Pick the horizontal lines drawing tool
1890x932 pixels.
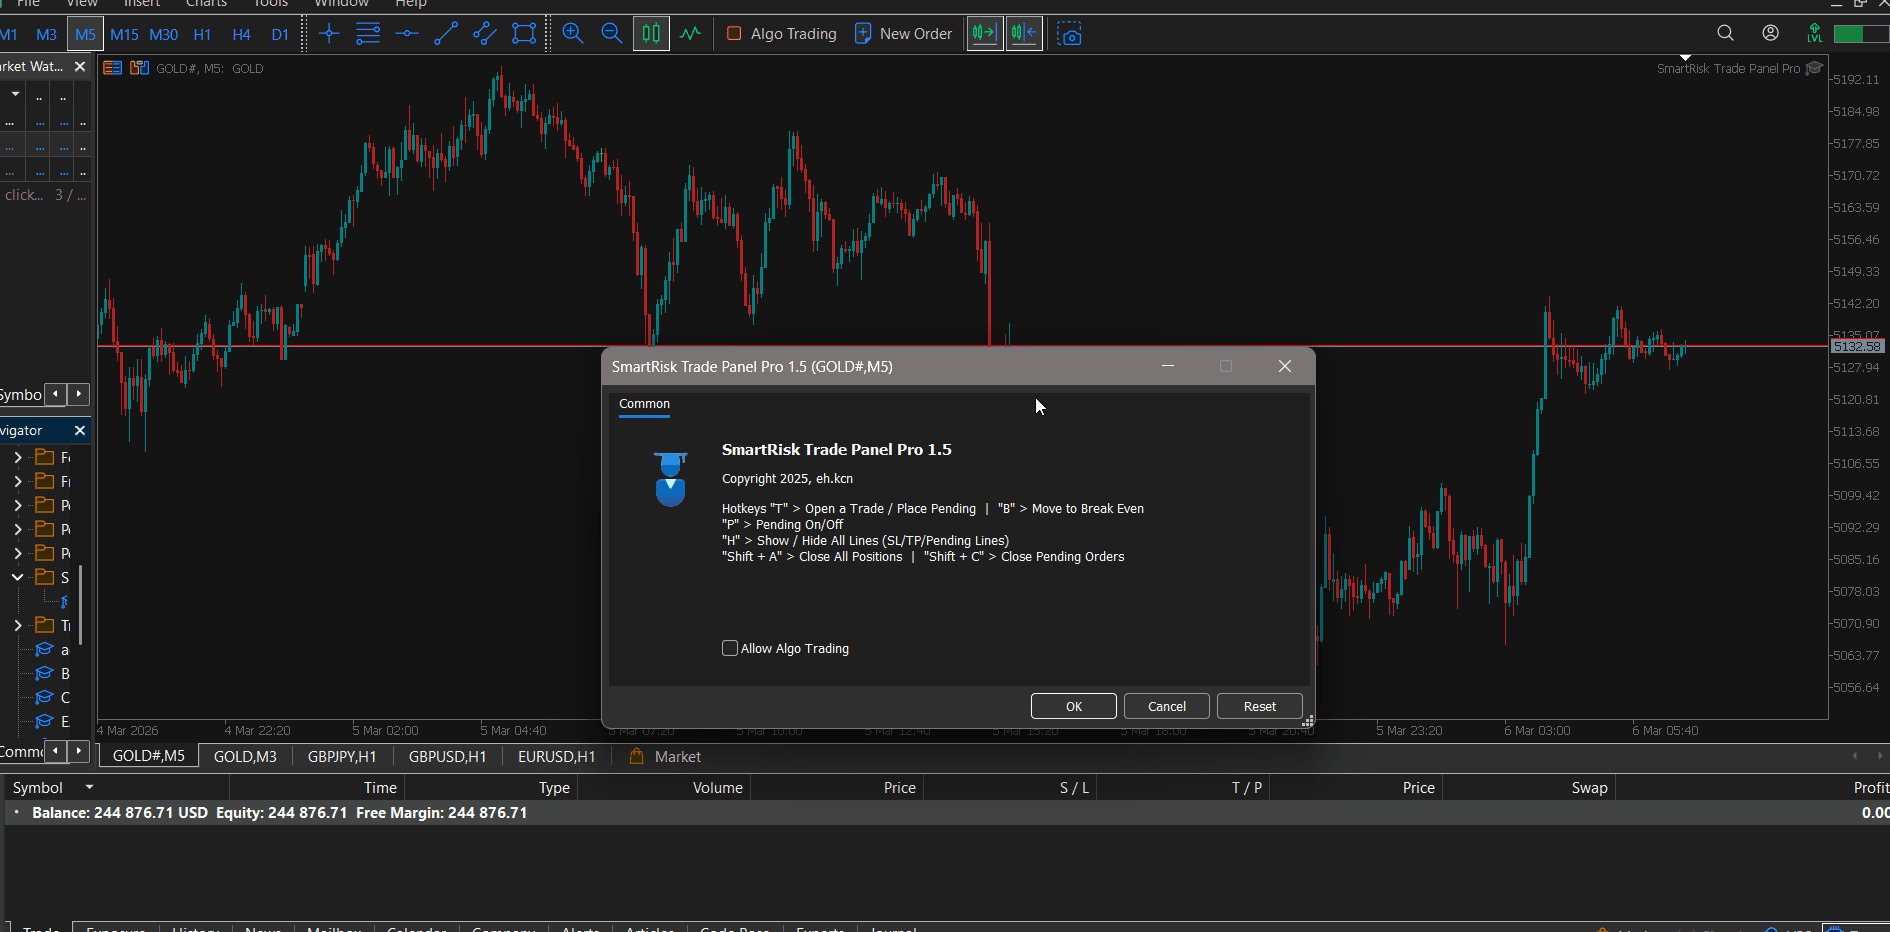click(368, 34)
